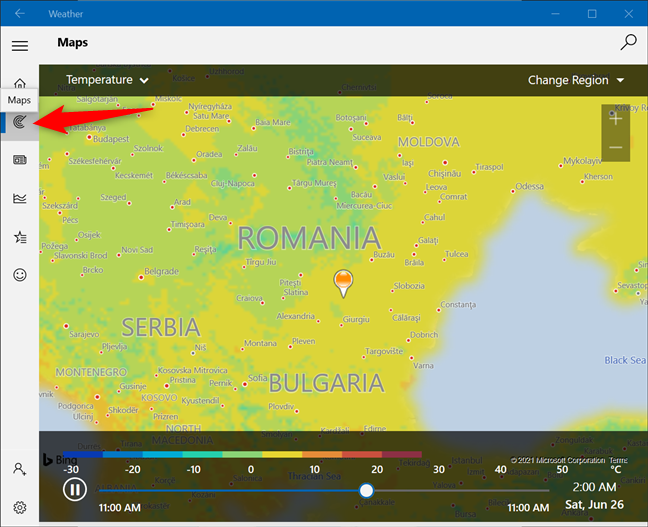Open Historical Weather chart icon
Image resolution: width=648 pixels, height=527 pixels.
coord(20,198)
